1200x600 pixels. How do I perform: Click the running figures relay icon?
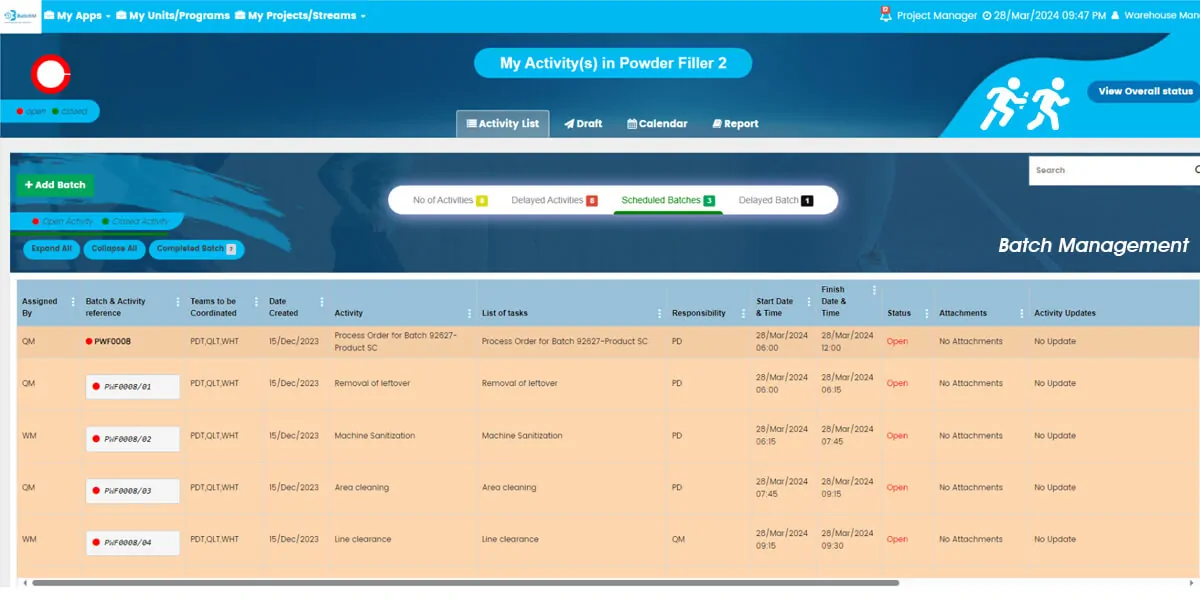(1026, 105)
